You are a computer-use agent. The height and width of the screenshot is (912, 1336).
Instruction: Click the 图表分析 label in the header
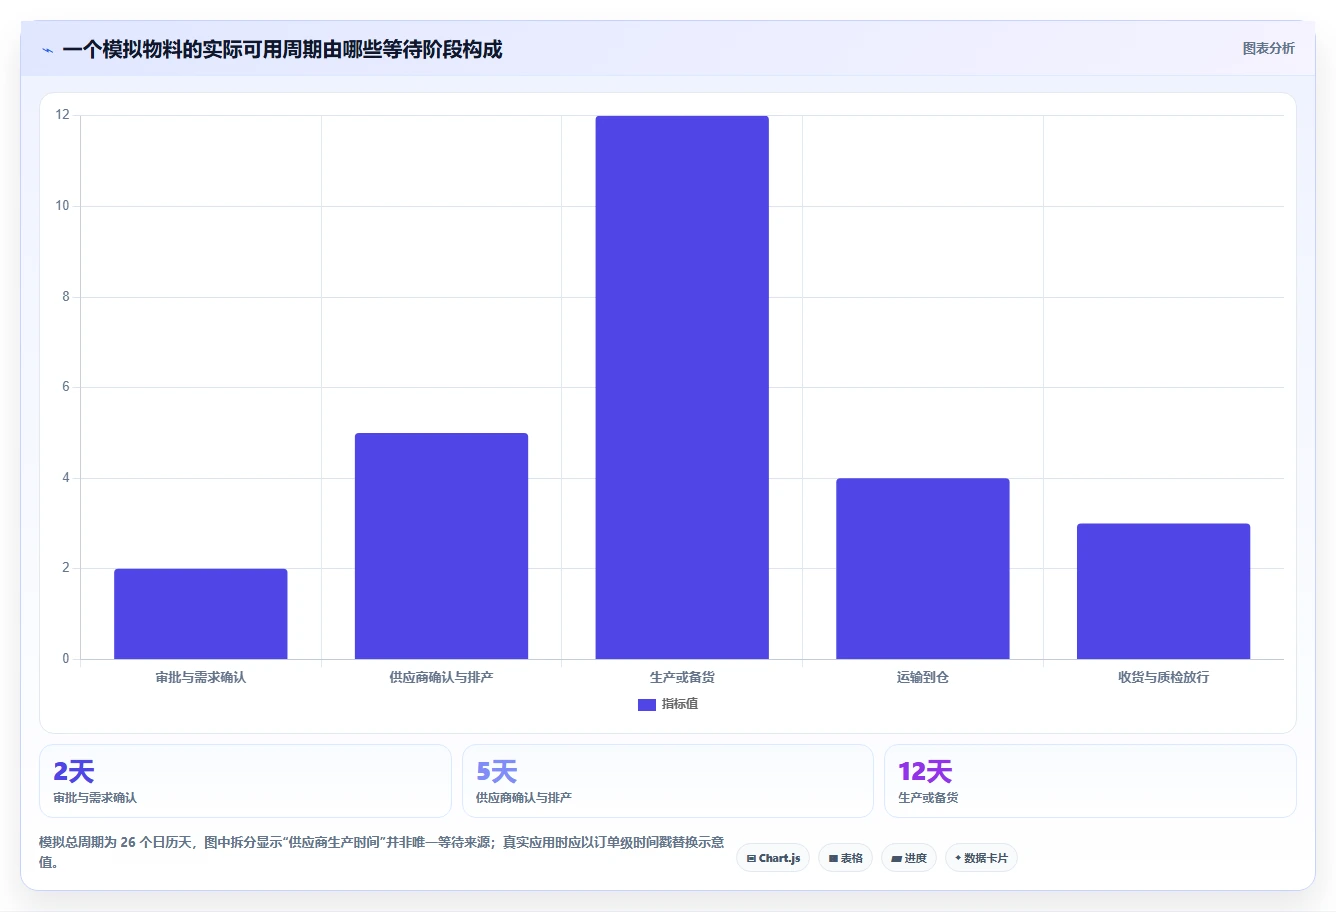1268,48
